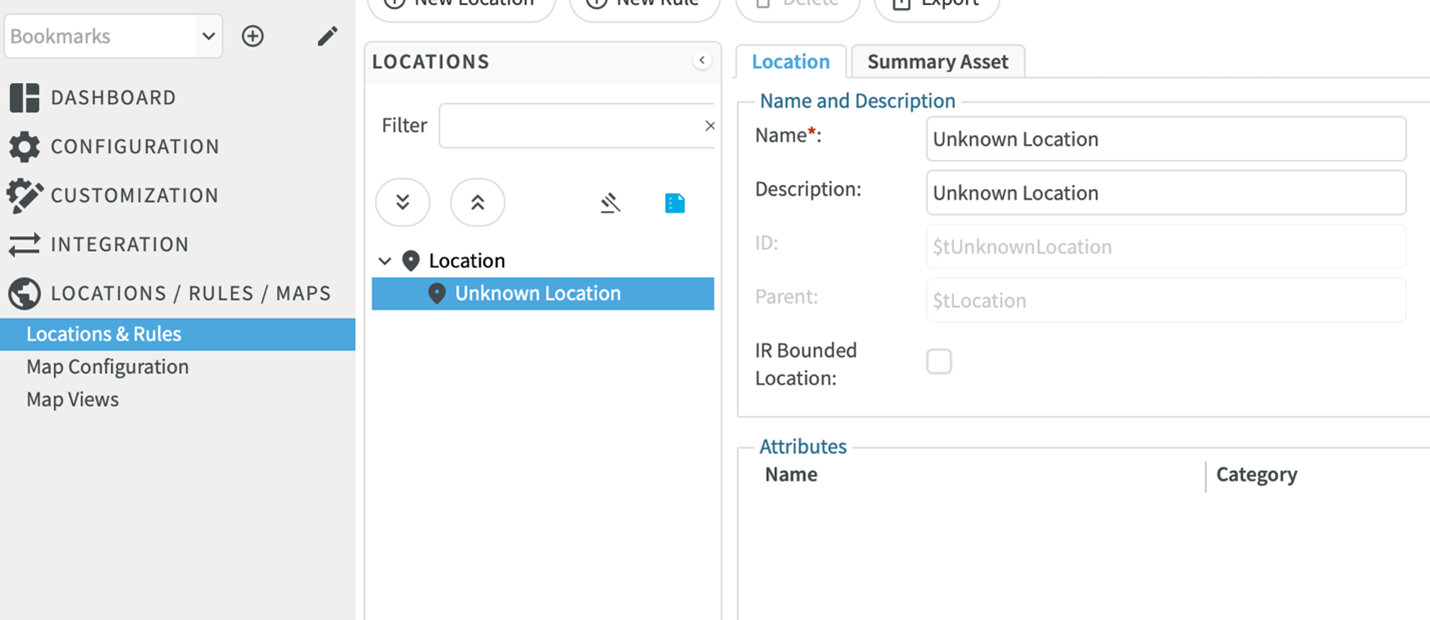Click the edit bookmarks pencil icon

click(327, 37)
